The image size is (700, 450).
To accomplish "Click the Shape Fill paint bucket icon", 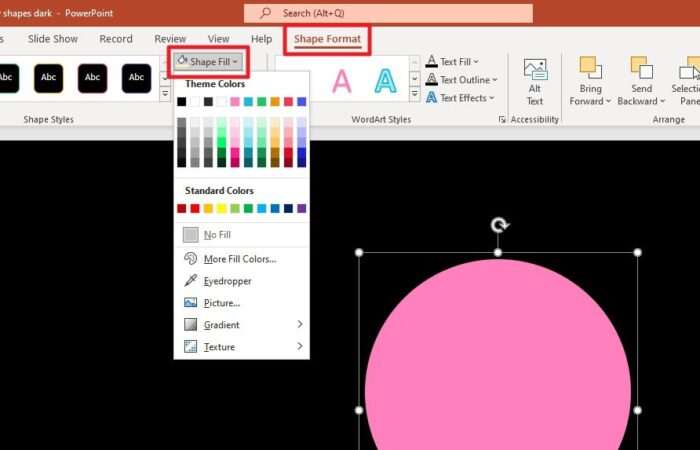I will point(182,61).
